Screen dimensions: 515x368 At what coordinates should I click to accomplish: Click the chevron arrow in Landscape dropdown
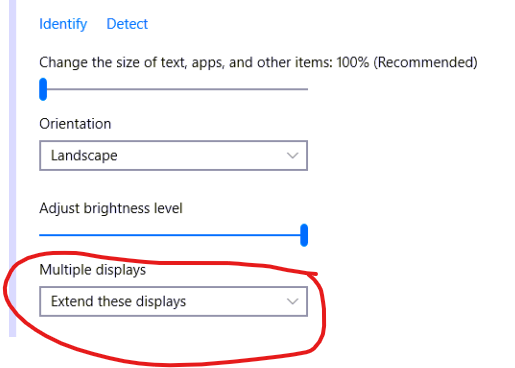[x=292, y=156]
